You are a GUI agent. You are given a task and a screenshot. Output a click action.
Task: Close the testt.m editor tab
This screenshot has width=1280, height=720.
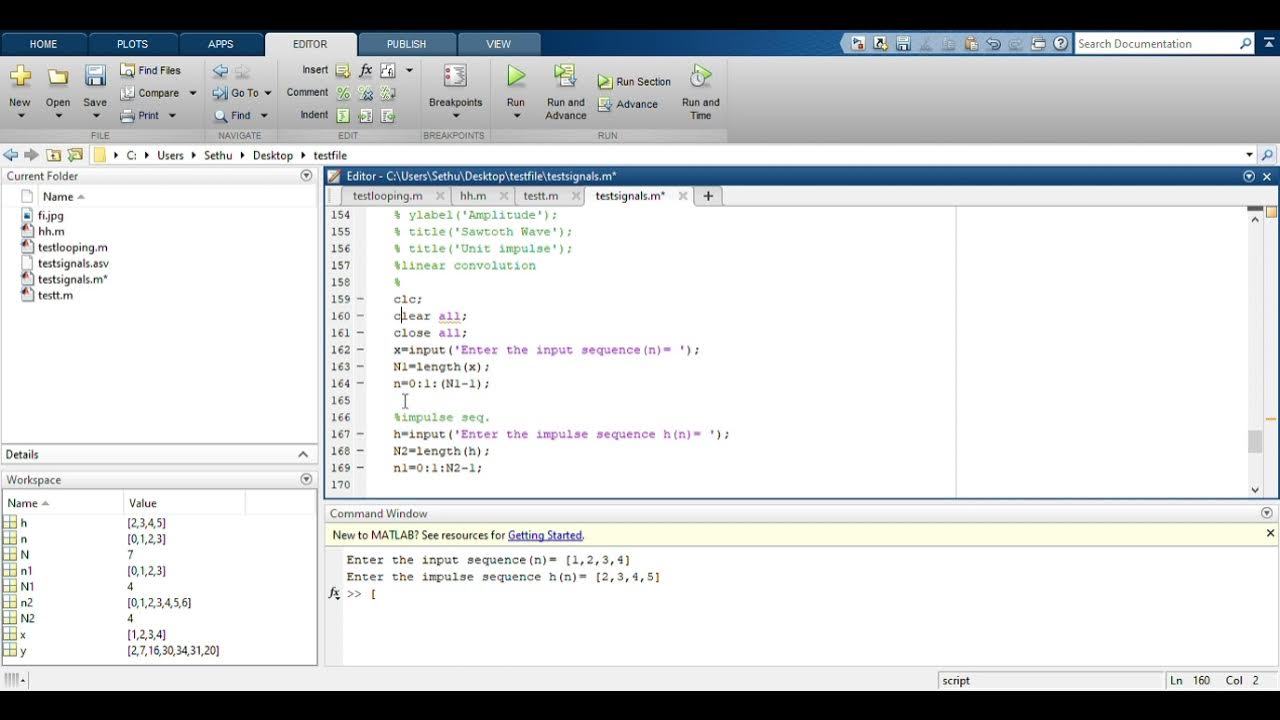coord(574,196)
